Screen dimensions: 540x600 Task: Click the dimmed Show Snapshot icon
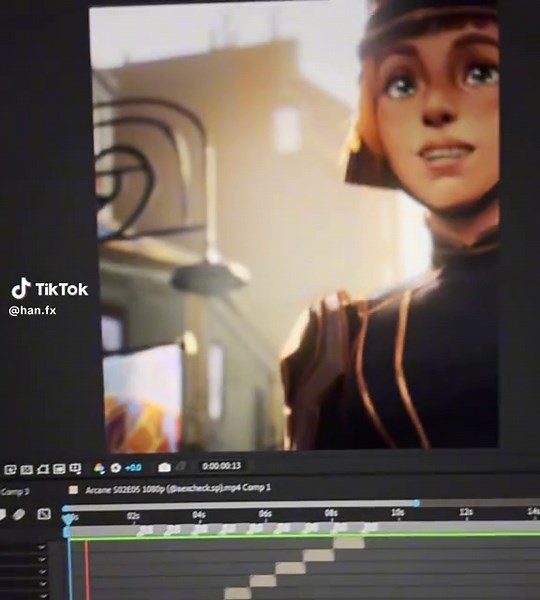[x=180, y=466]
